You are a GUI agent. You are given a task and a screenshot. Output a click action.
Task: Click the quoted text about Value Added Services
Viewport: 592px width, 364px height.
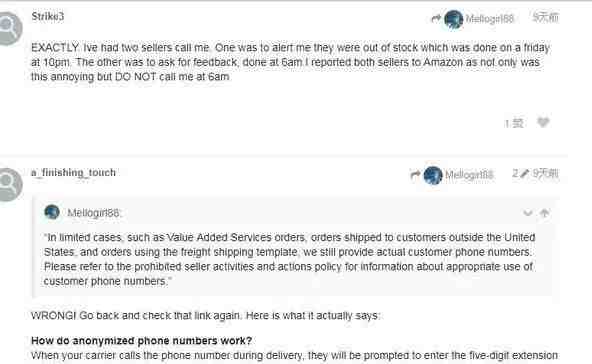click(x=289, y=259)
